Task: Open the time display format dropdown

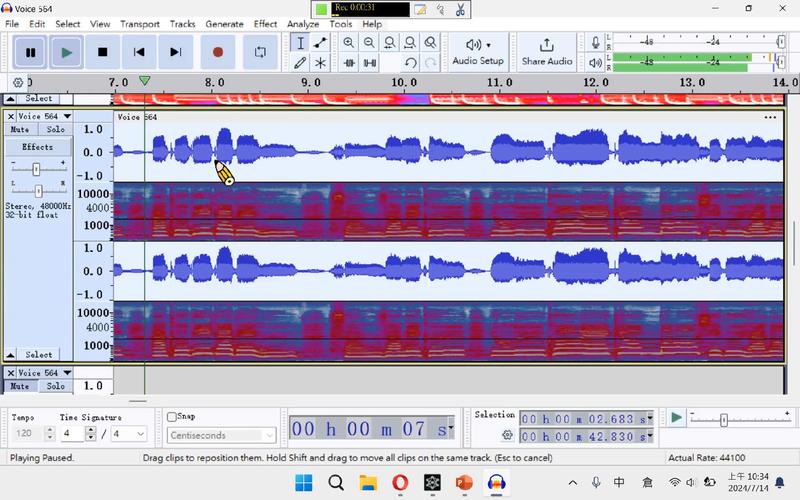Action: coord(451,426)
